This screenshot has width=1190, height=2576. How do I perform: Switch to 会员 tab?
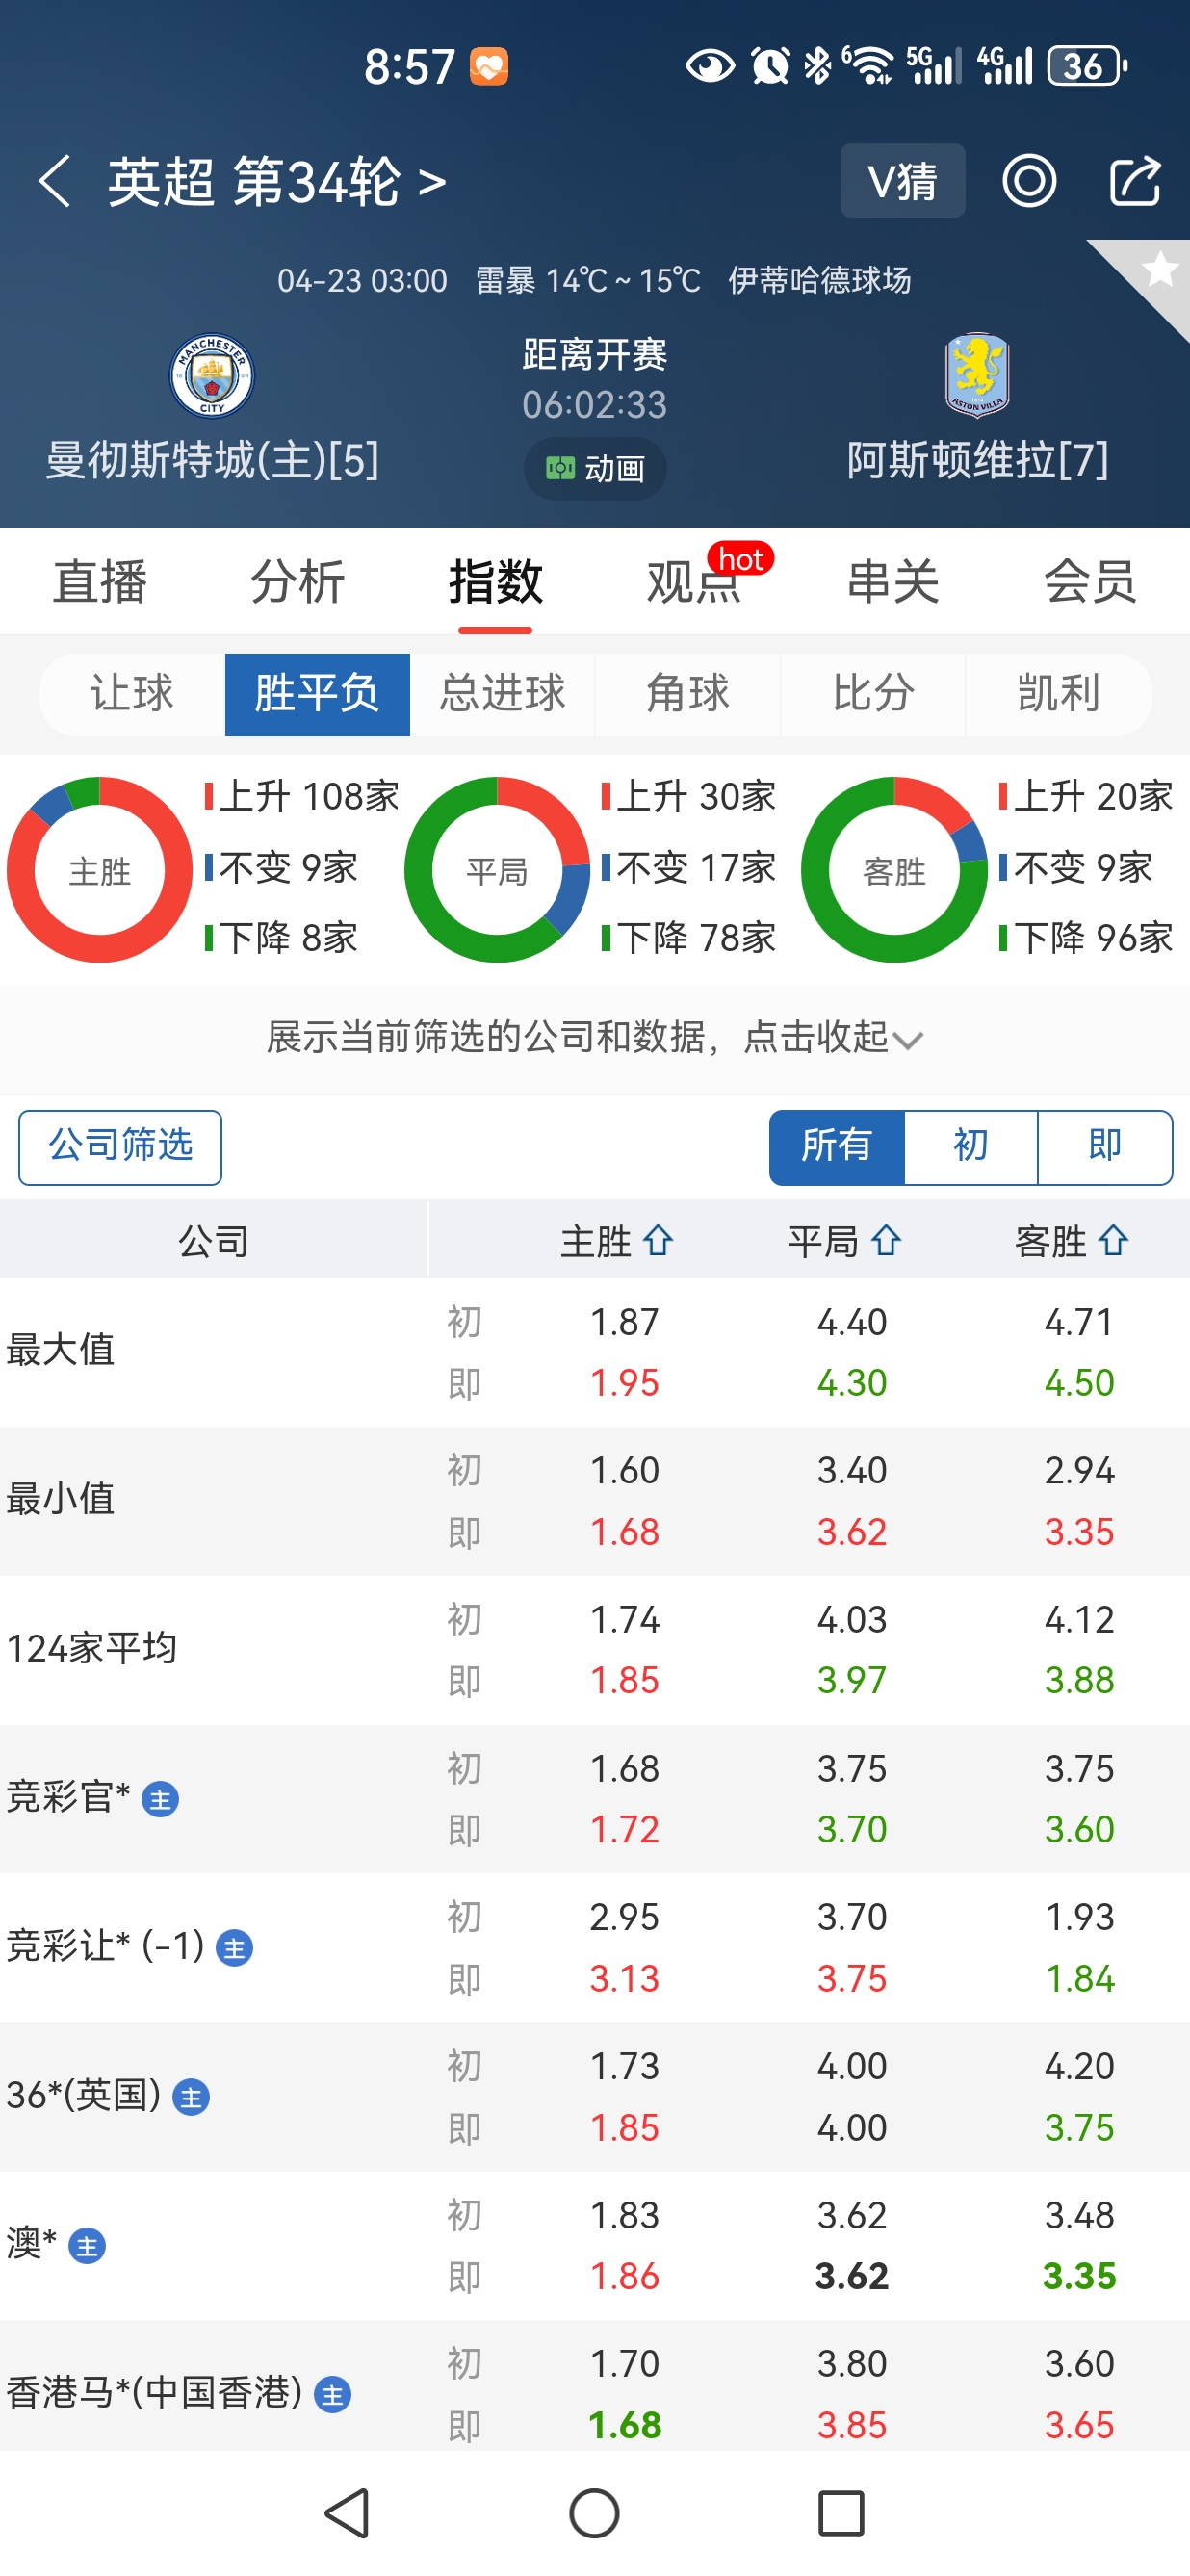(x=1091, y=582)
